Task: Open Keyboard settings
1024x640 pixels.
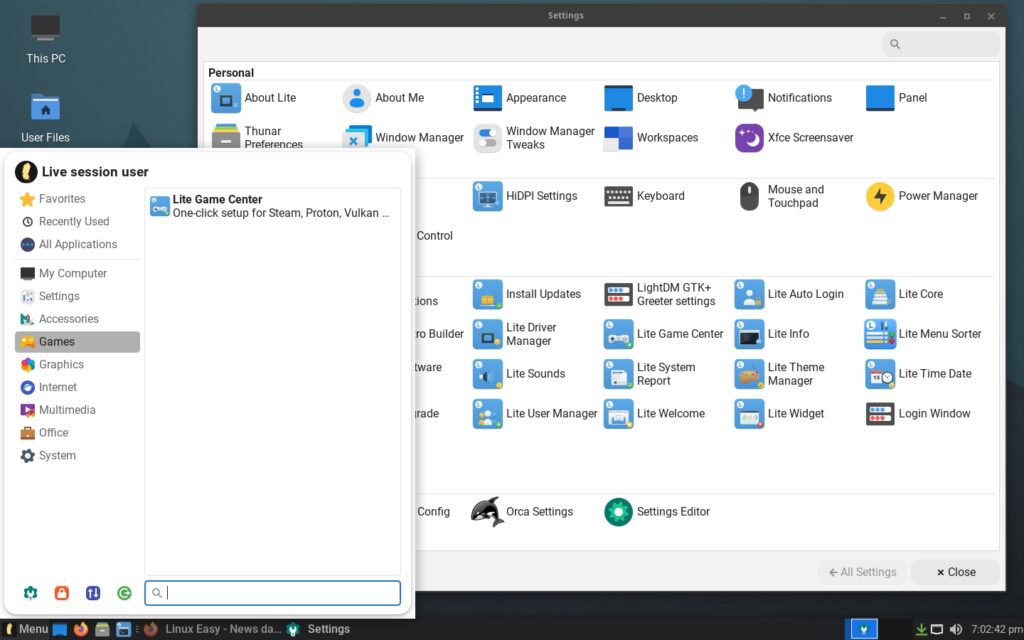Action: click(x=644, y=196)
